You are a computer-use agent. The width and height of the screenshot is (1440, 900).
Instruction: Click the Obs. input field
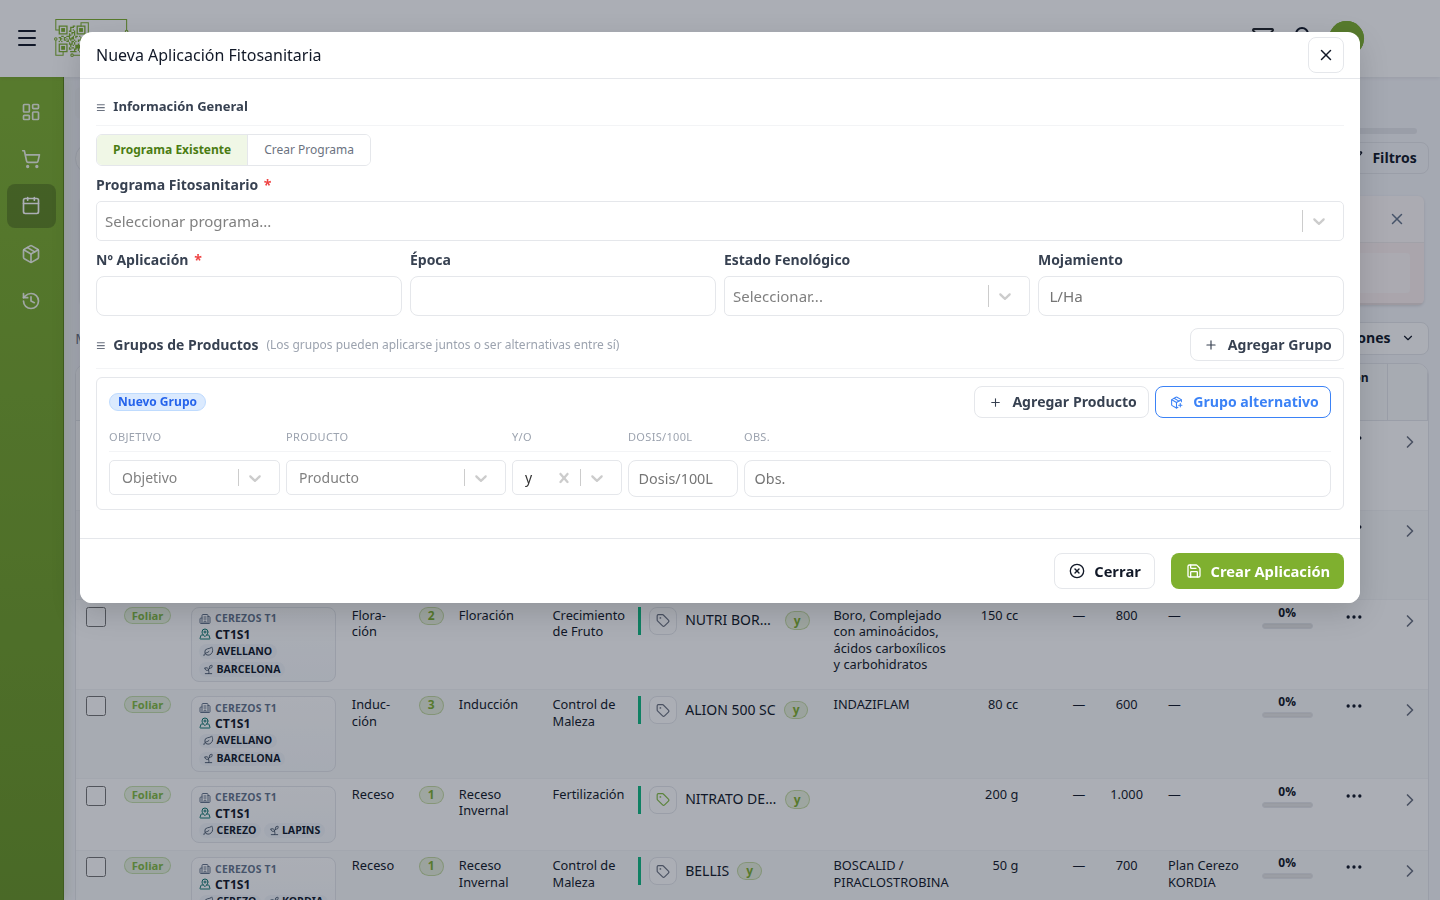[1037, 478]
